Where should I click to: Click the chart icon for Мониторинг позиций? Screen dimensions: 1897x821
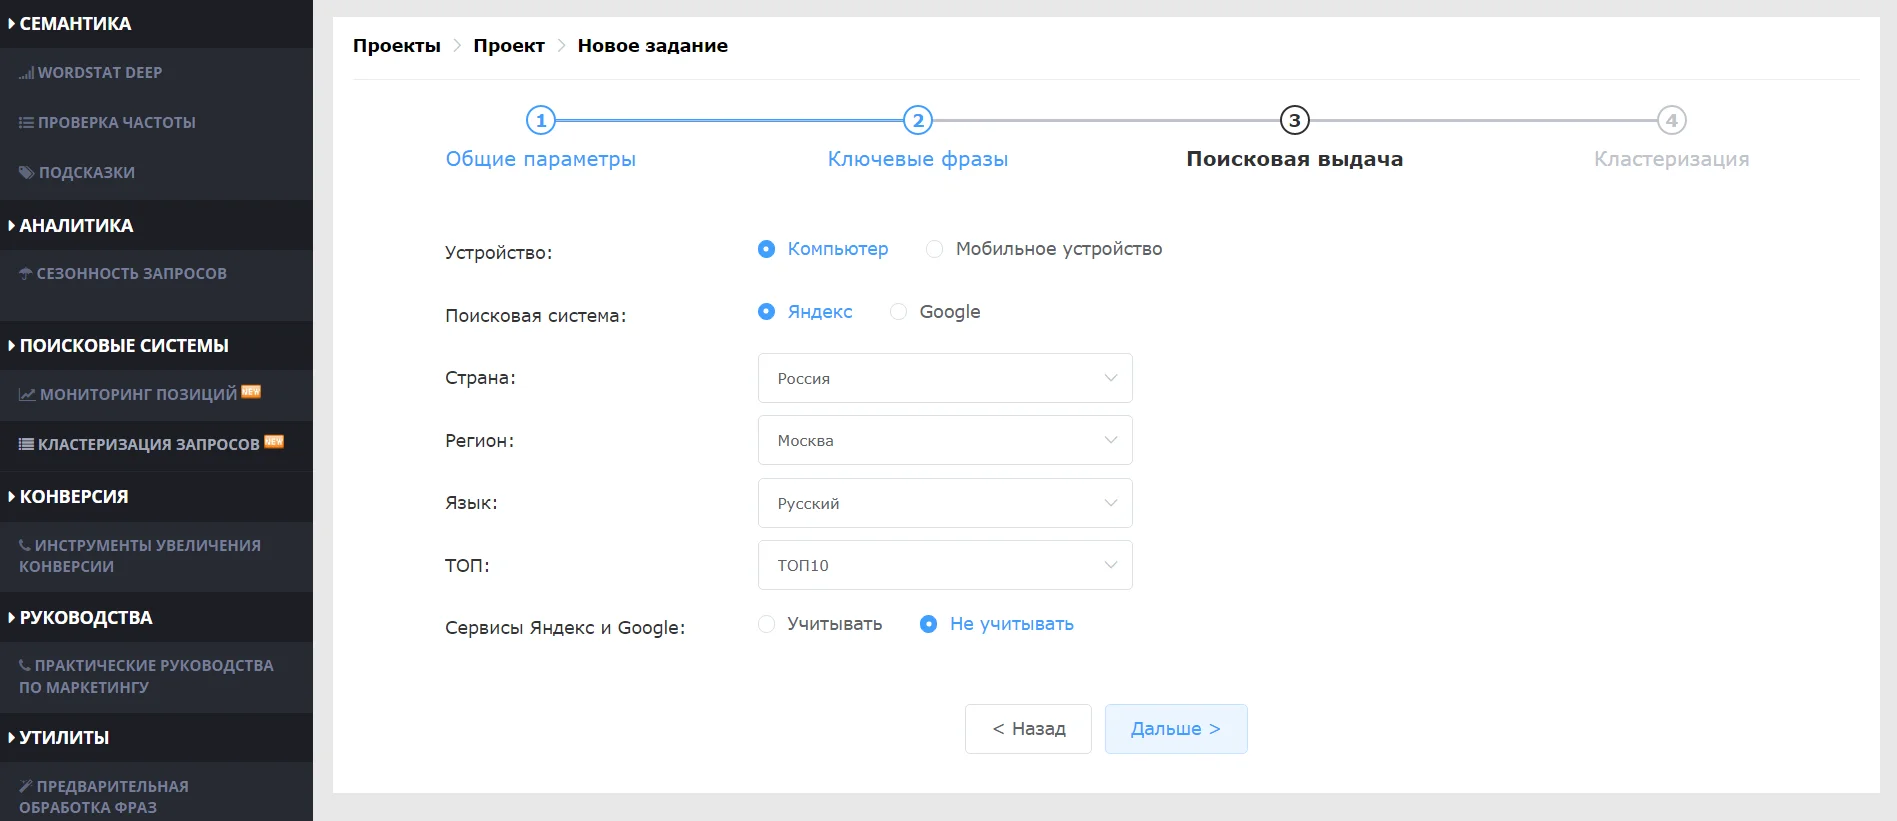pos(27,395)
